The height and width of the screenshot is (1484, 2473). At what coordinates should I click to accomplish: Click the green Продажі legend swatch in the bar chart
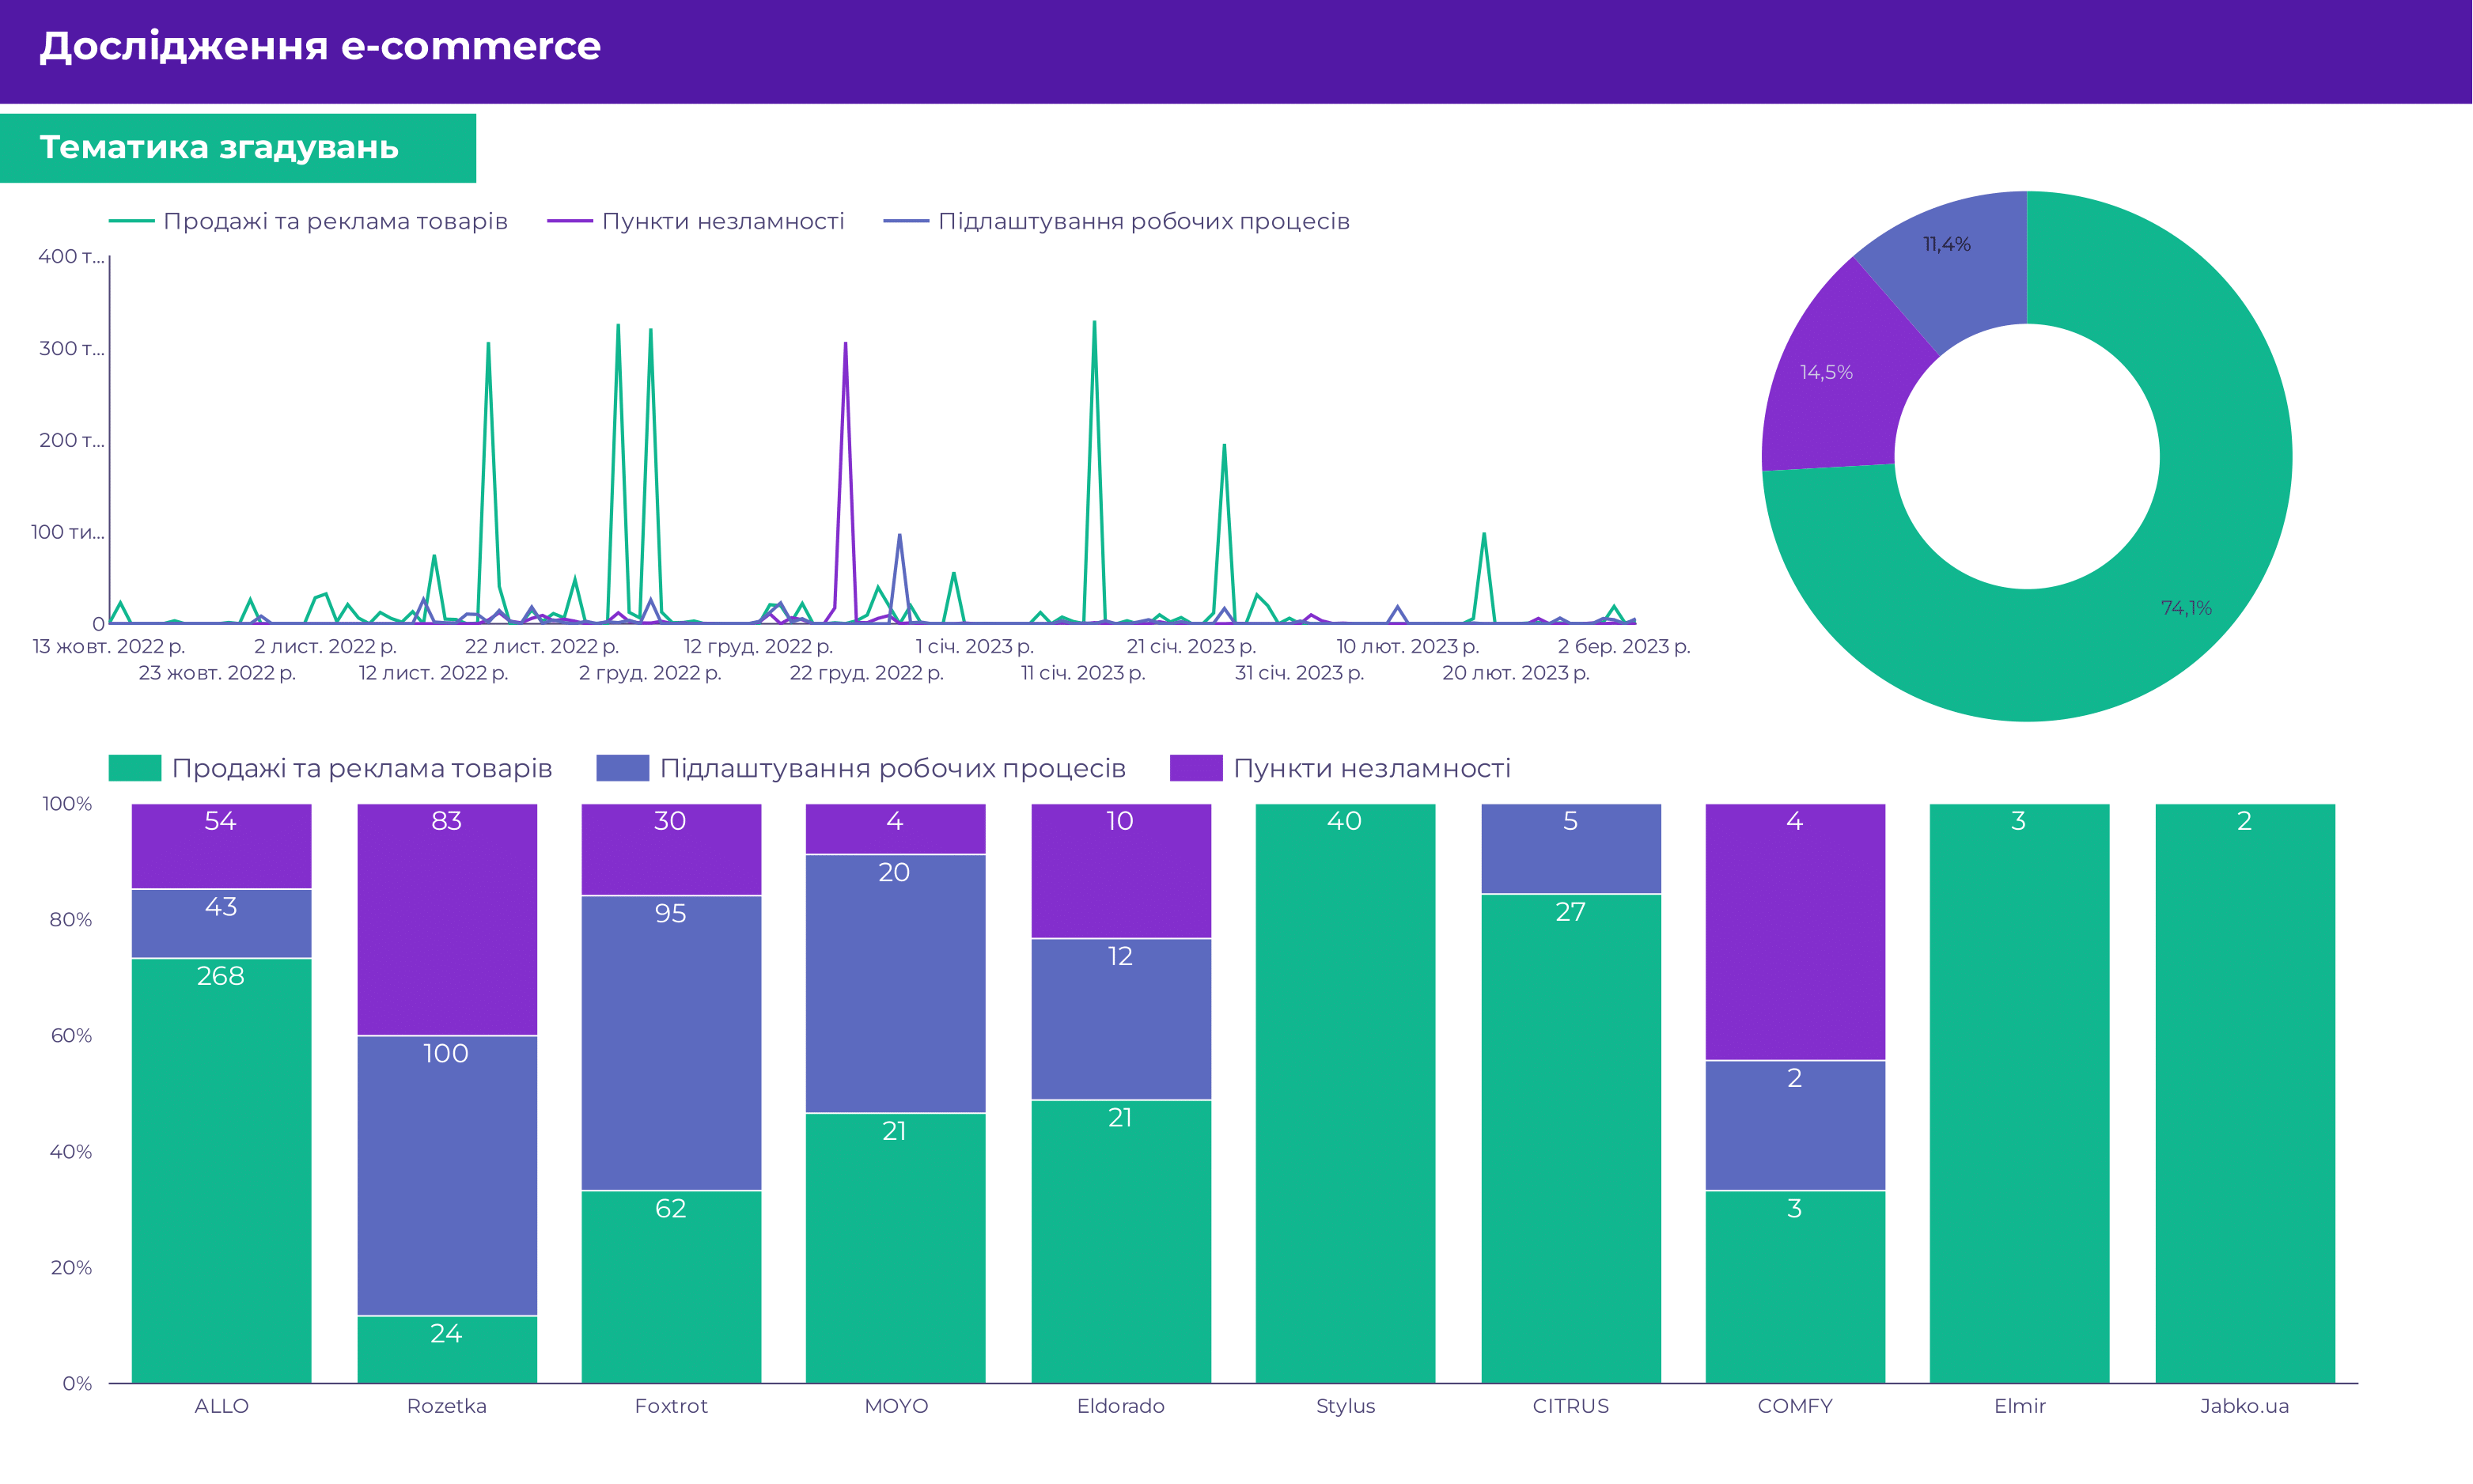click(x=134, y=768)
